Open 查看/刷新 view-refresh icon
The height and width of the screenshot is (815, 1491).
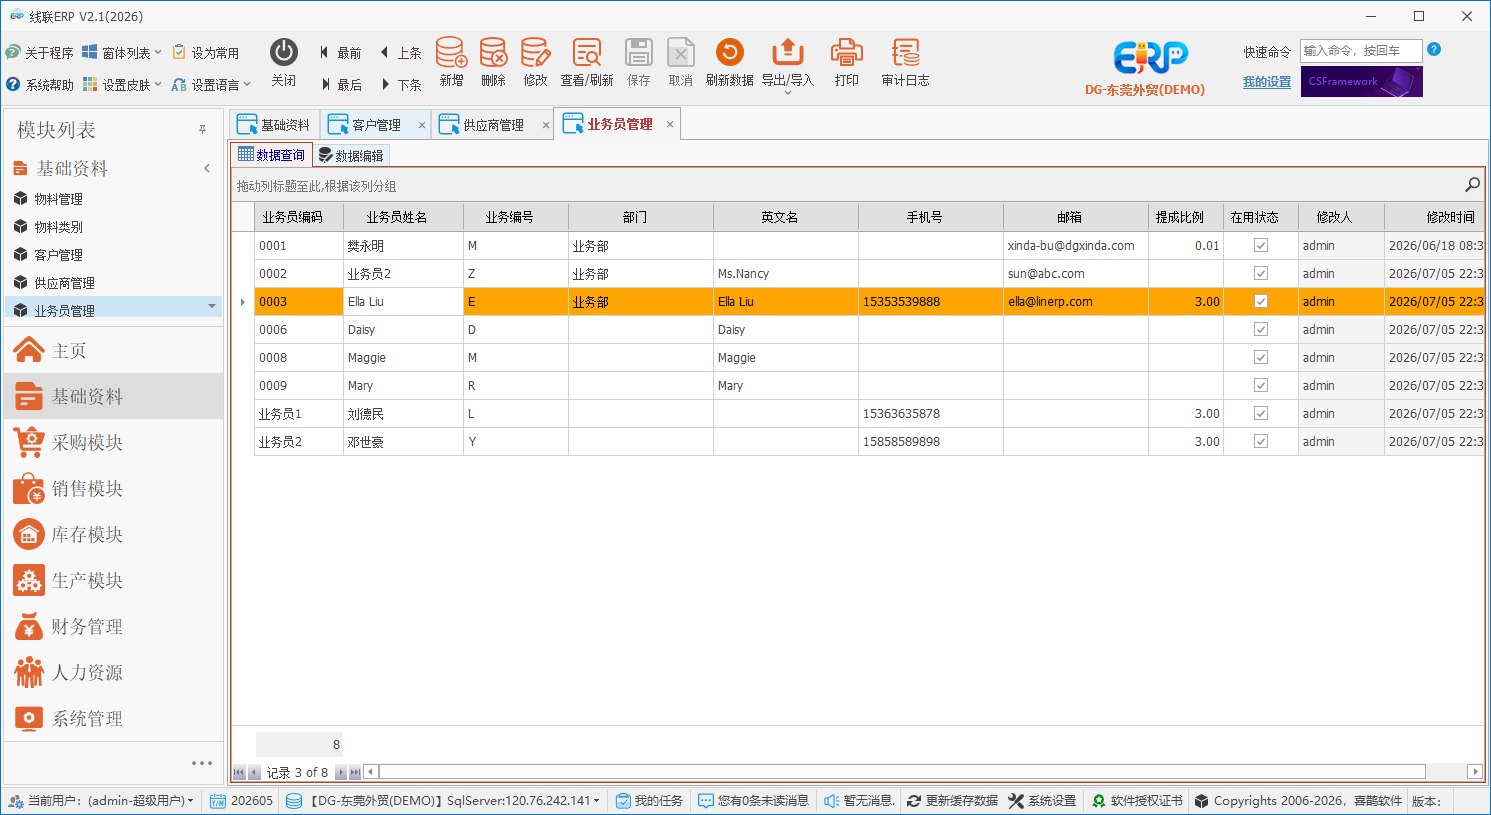click(x=586, y=53)
